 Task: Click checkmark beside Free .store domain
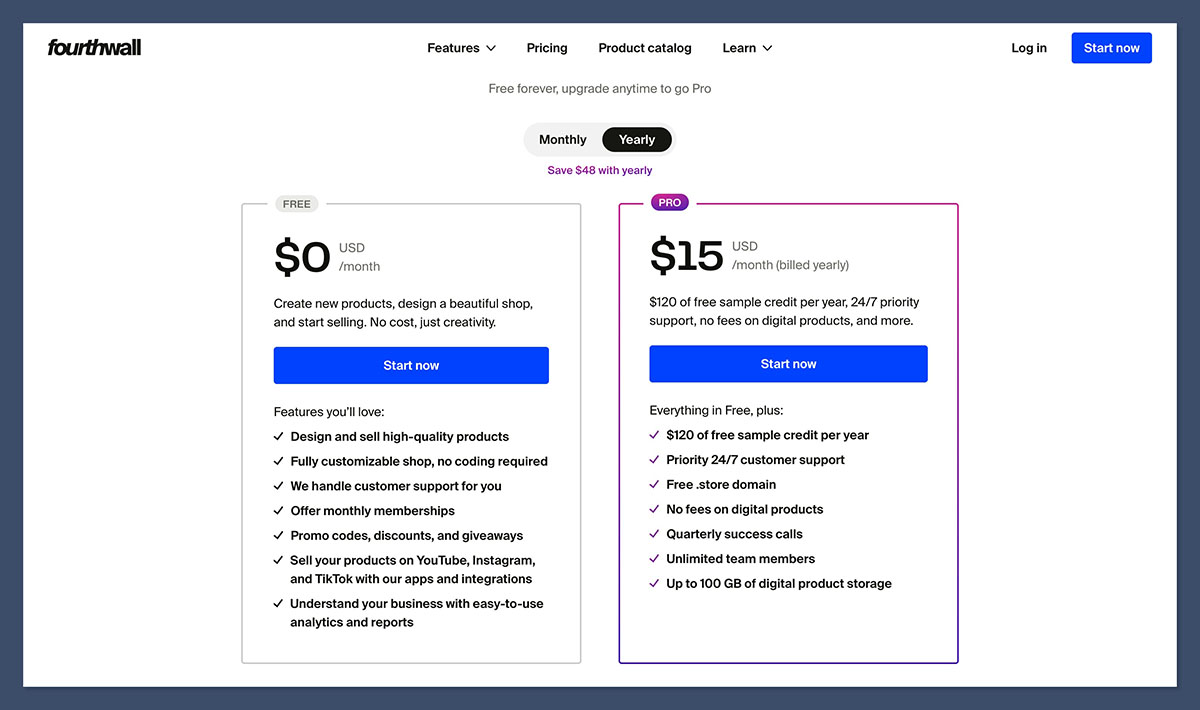tap(653, 484)
